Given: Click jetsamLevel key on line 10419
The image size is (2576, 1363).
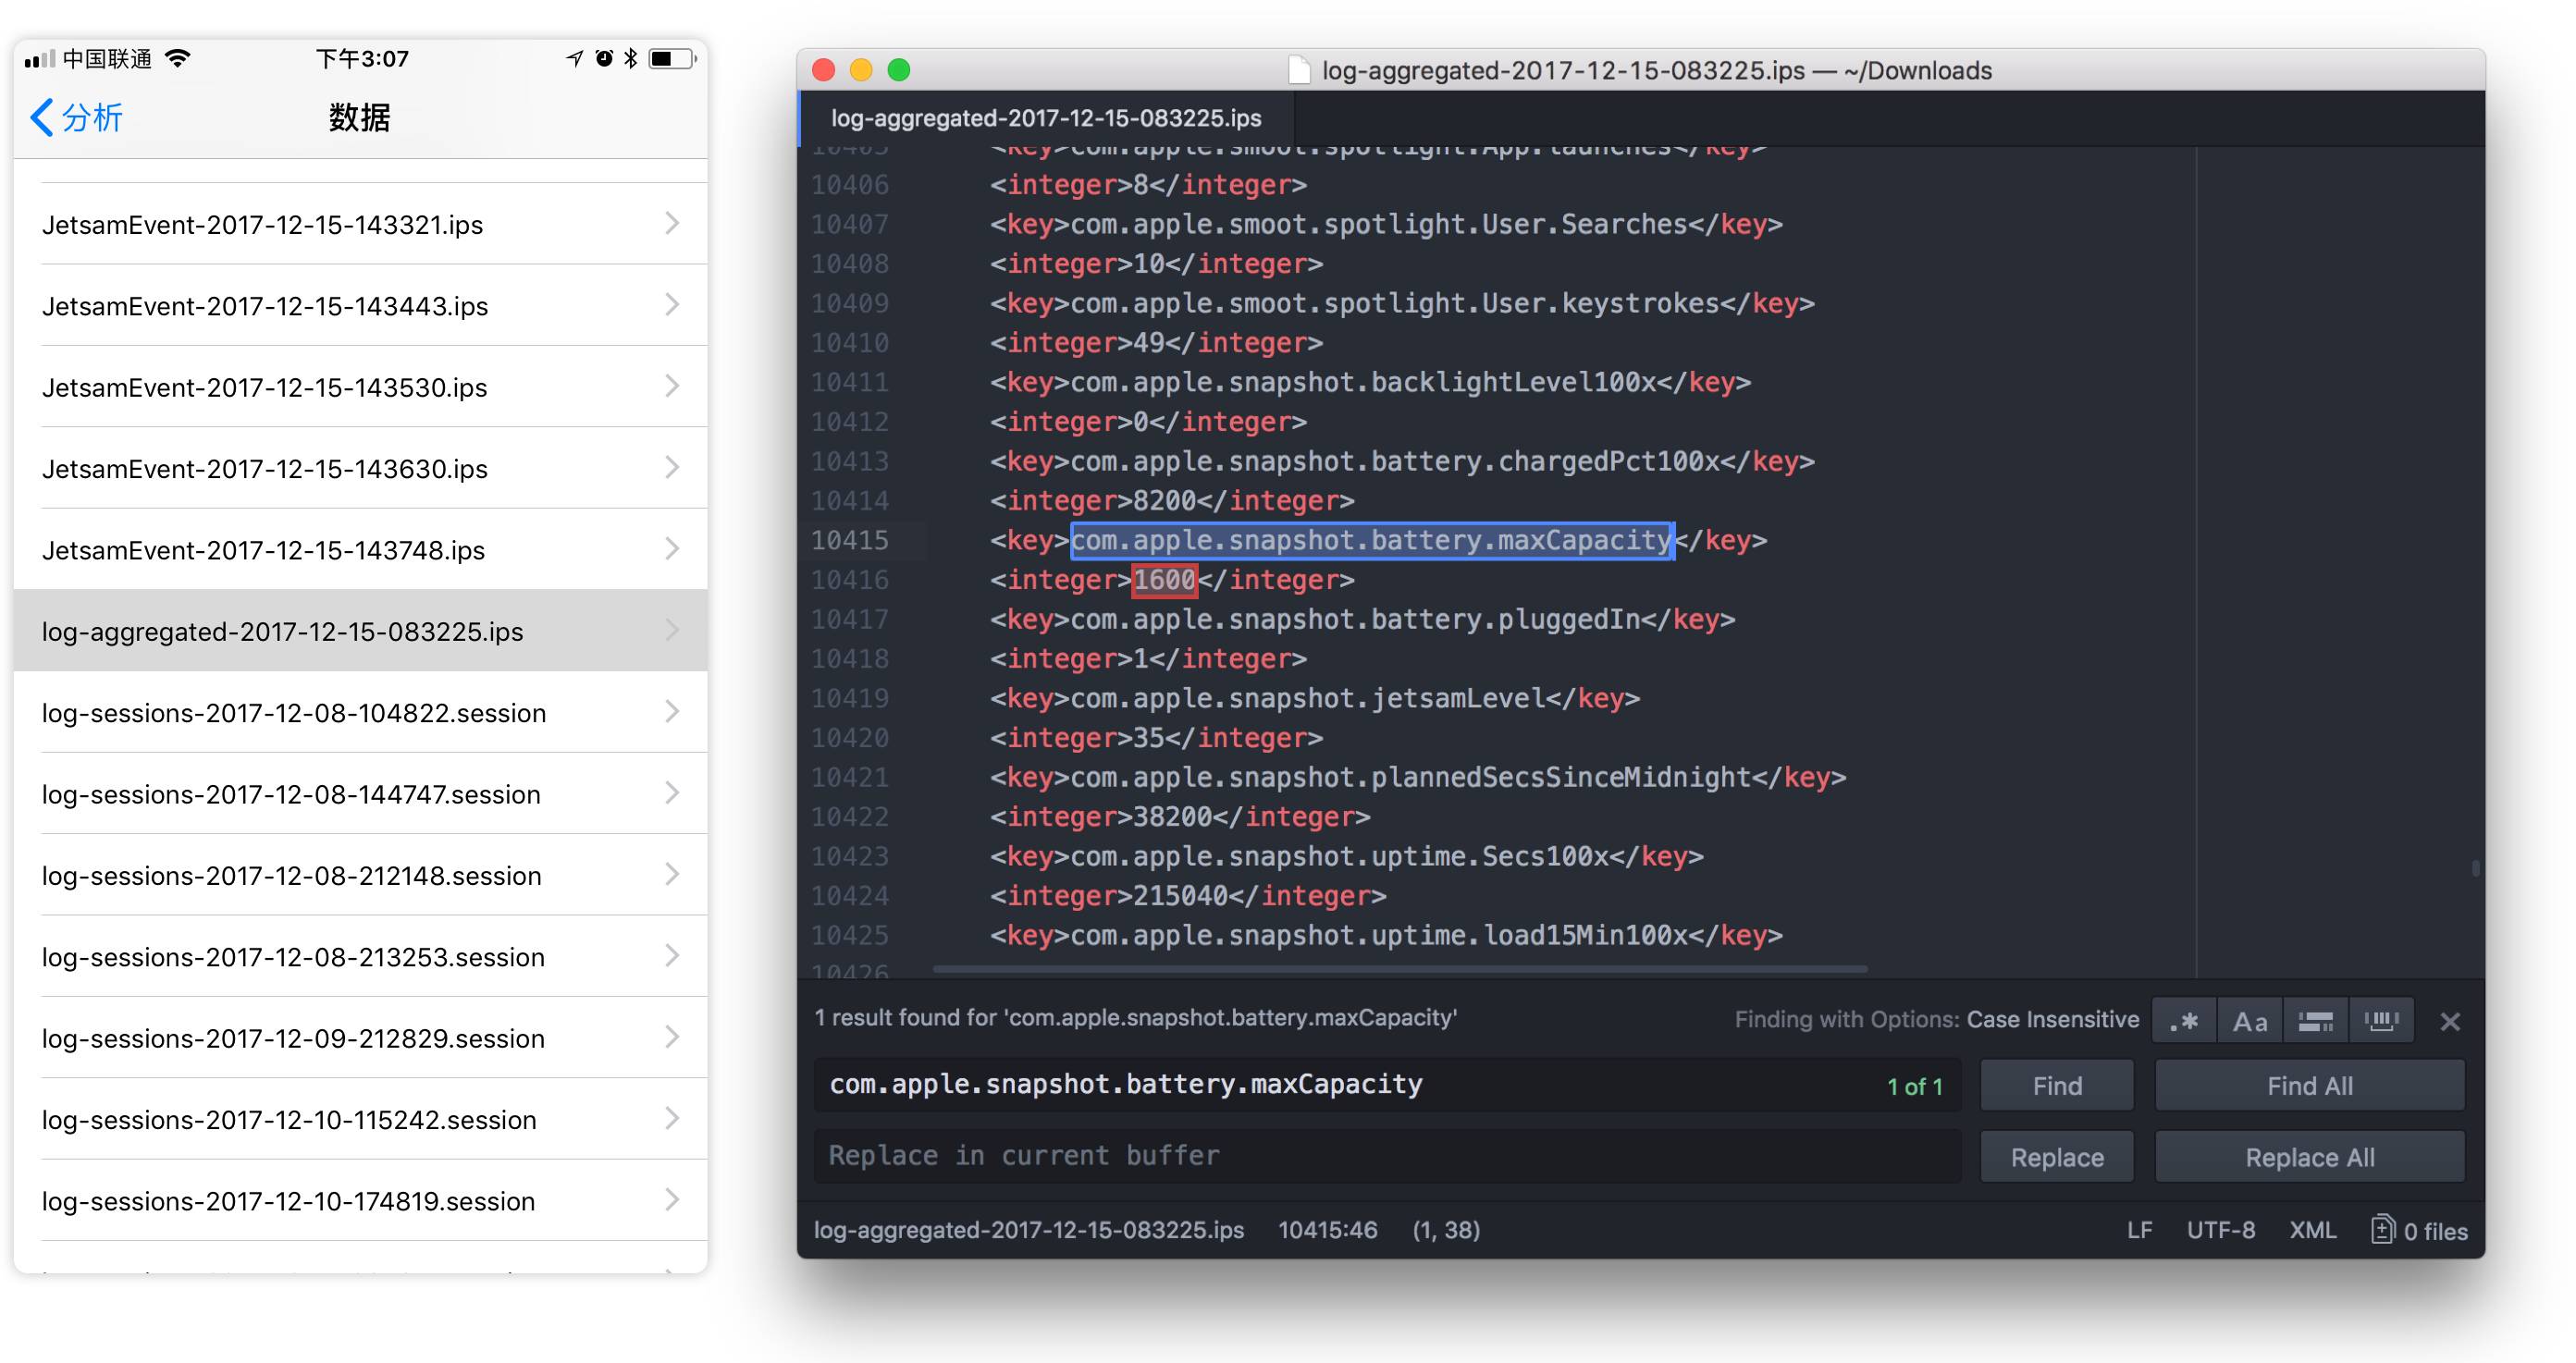Looking at the screenshot, I should tap(1315, 698).
